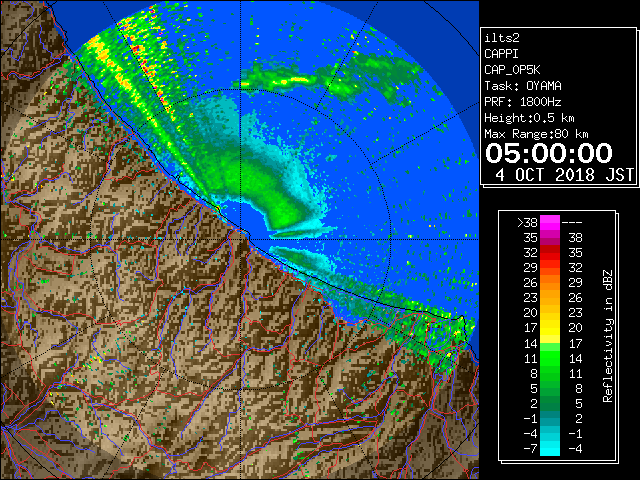Click the 'PRF: 1800Hz' line
640x480 pixels.
[x=523, y=102]
